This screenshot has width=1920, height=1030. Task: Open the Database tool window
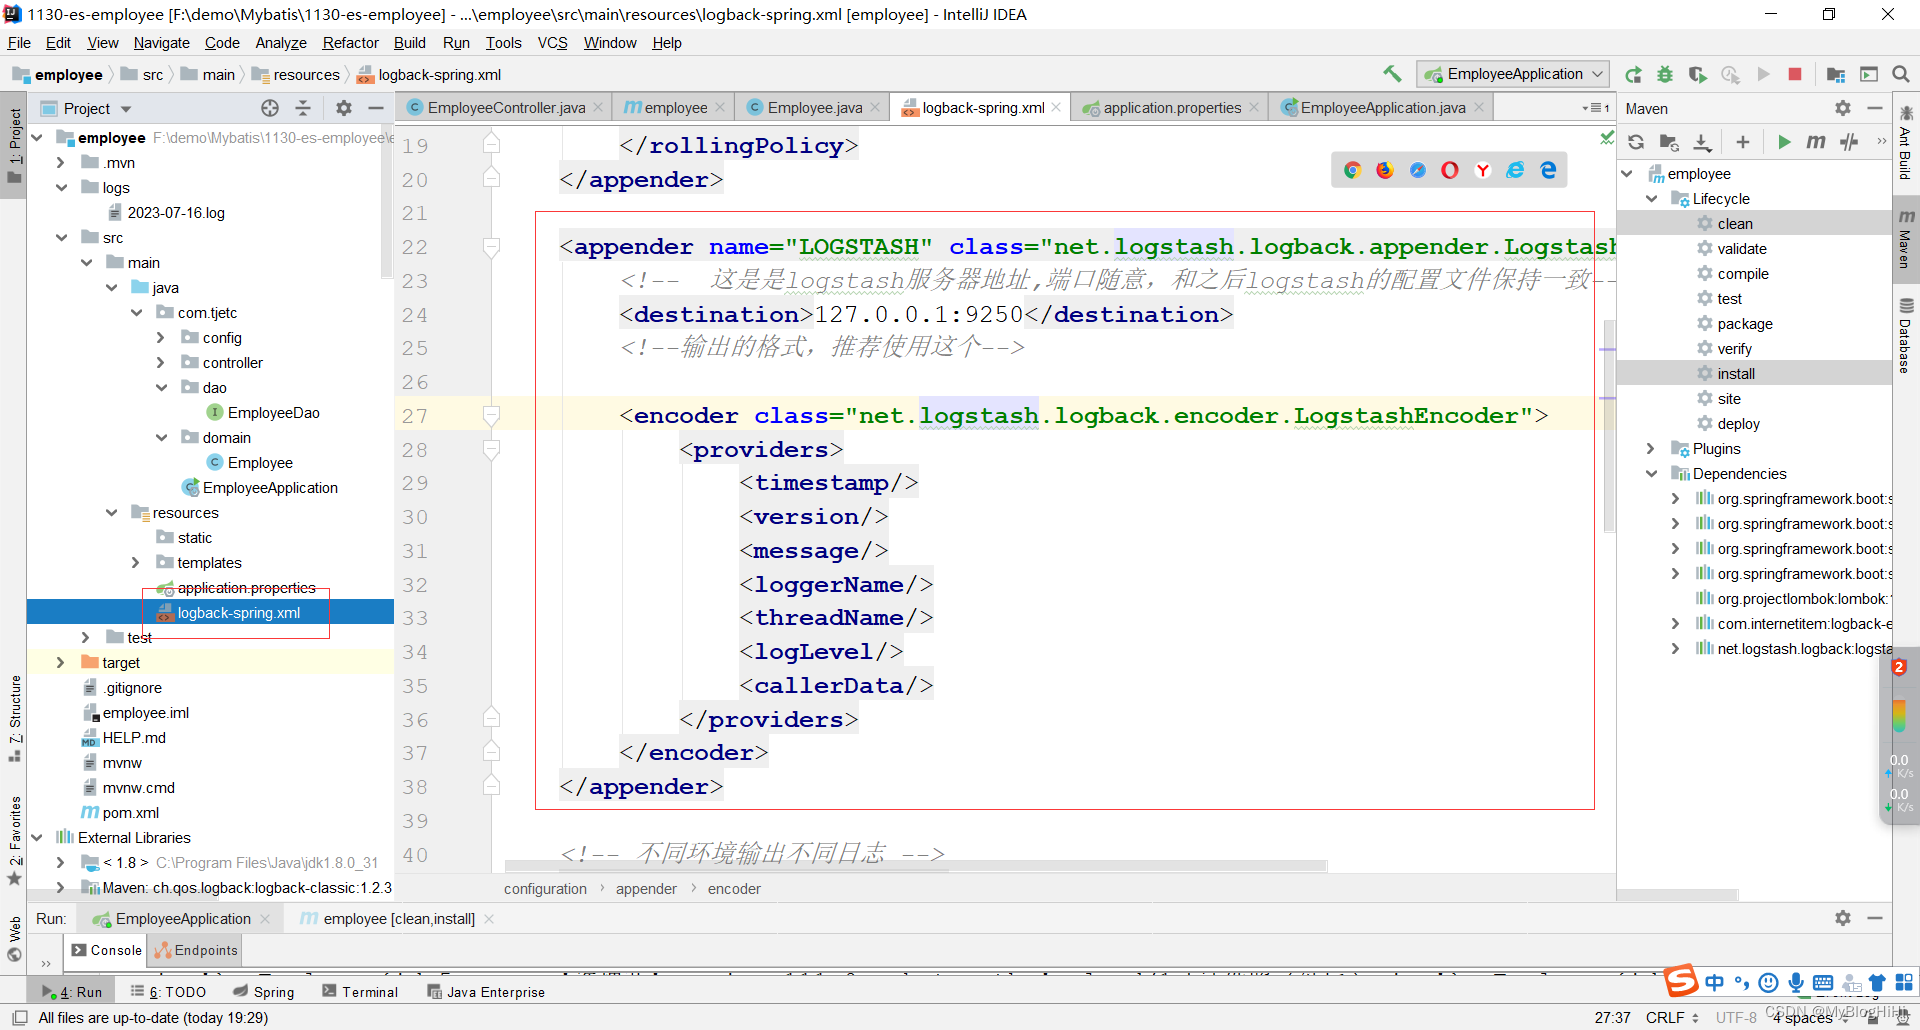(x=1906, y=335)
